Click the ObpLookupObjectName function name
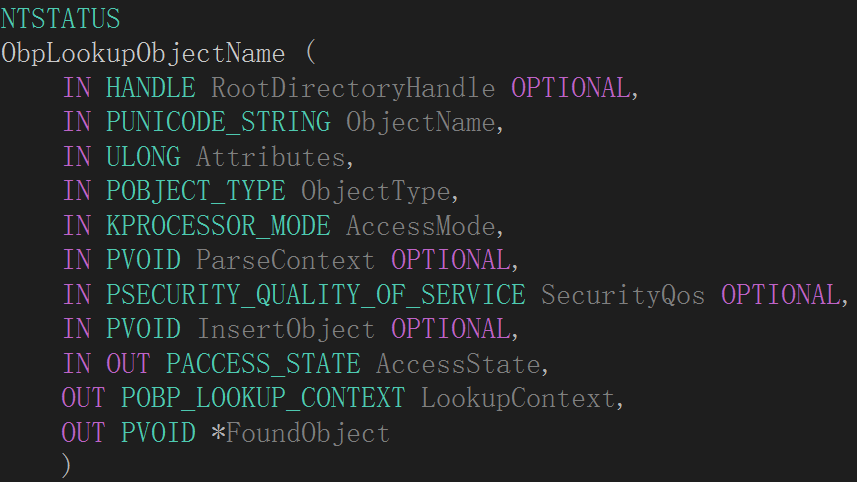 [x=143, y=54]
